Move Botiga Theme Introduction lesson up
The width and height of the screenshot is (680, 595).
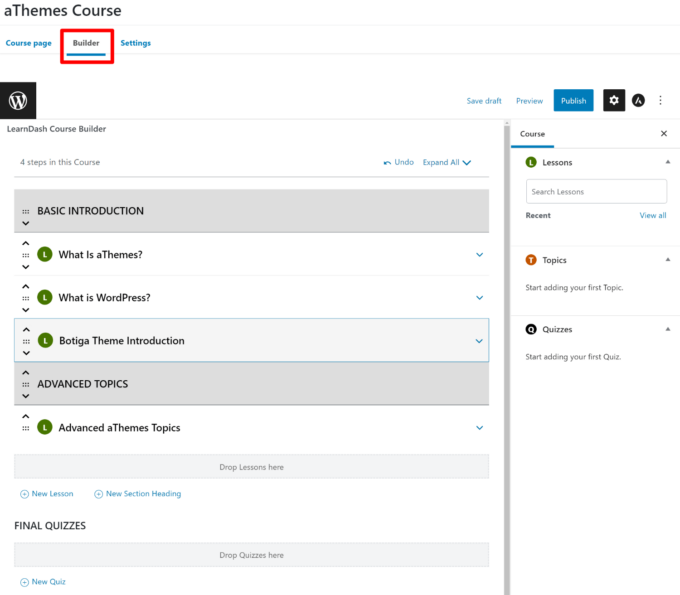coord(26,330)
